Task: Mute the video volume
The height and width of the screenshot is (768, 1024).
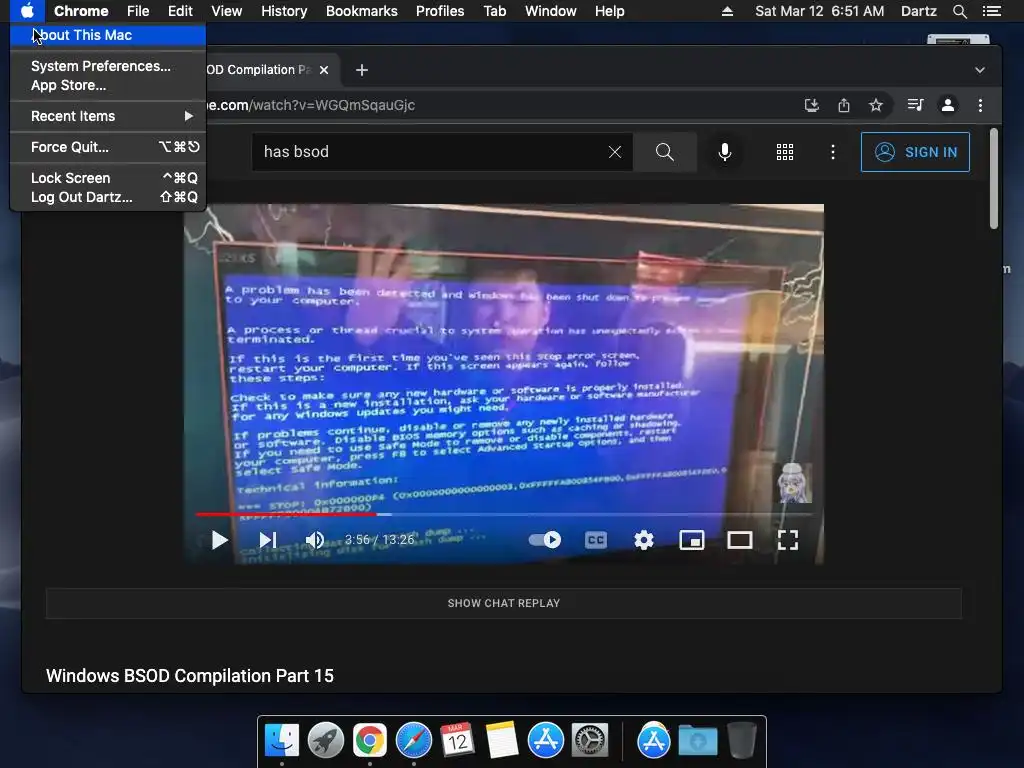Action: coord(315,540)
